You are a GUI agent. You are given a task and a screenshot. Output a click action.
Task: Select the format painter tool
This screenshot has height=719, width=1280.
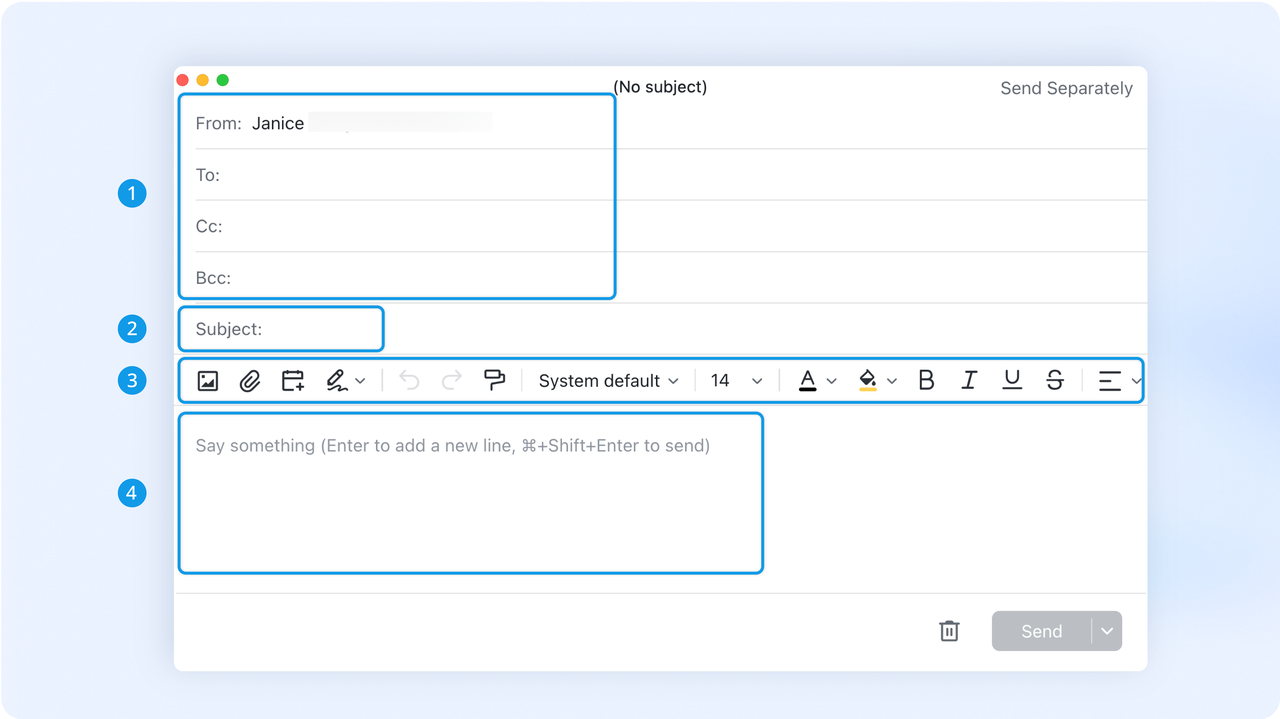[494, 380]
